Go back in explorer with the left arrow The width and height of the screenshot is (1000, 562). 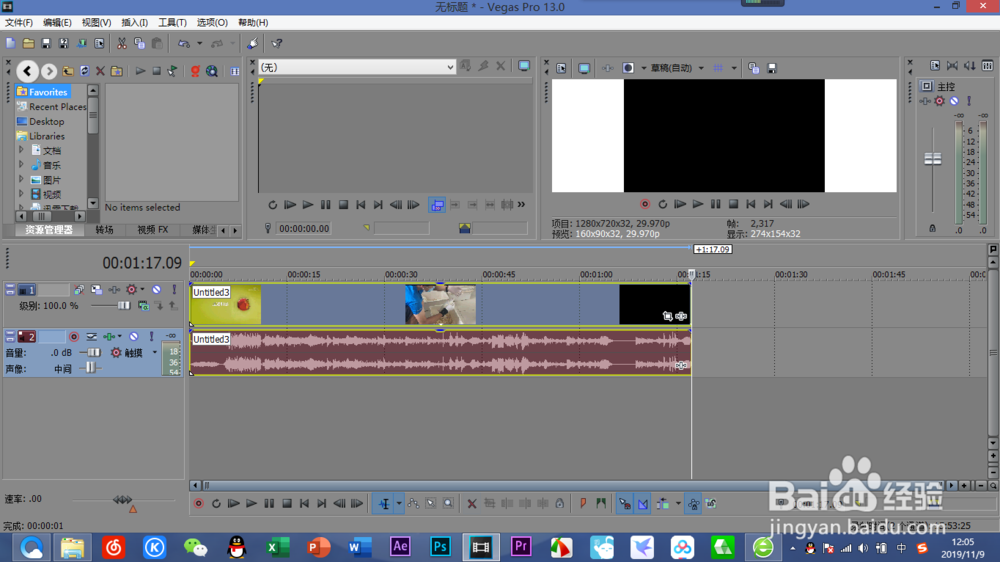(x=27, y=71)
